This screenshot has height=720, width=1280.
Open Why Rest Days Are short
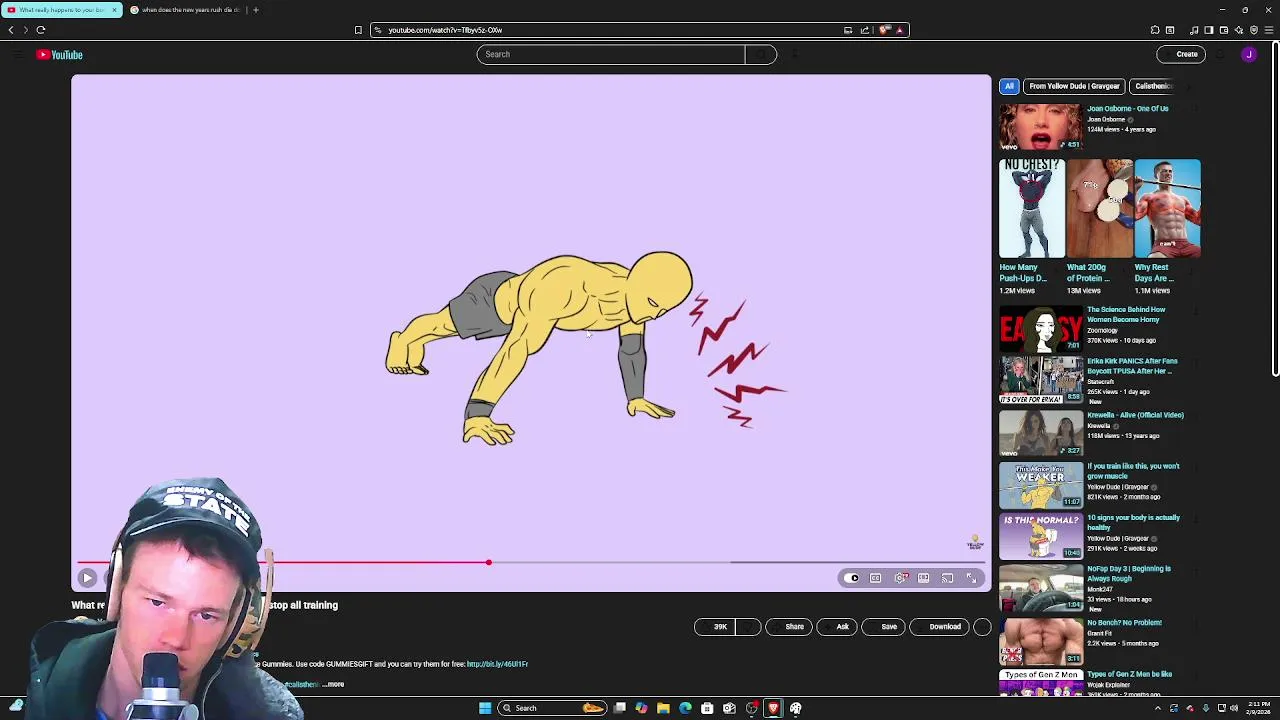[1167, 208]
